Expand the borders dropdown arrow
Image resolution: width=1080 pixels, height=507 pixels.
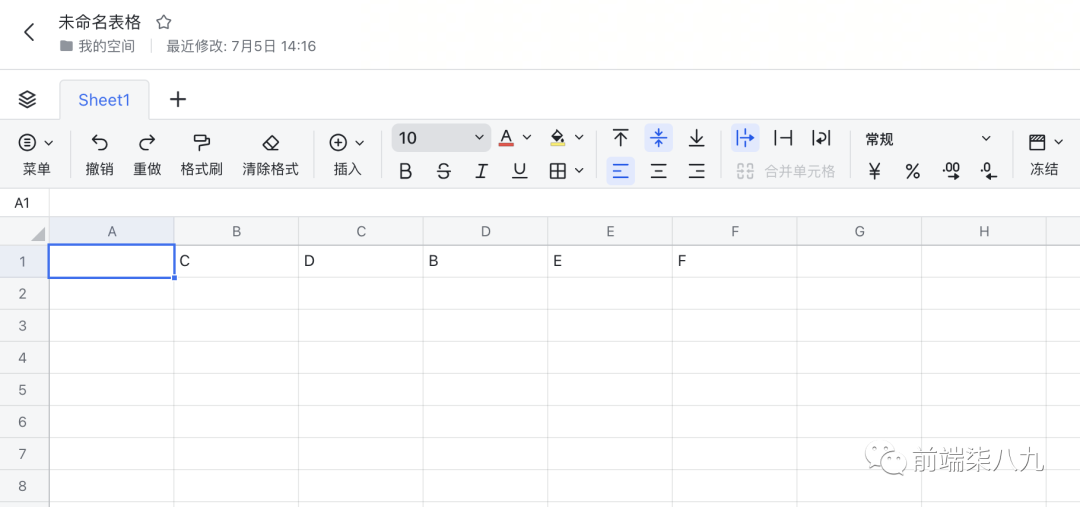pyautogui.click(x=579, y=170)
